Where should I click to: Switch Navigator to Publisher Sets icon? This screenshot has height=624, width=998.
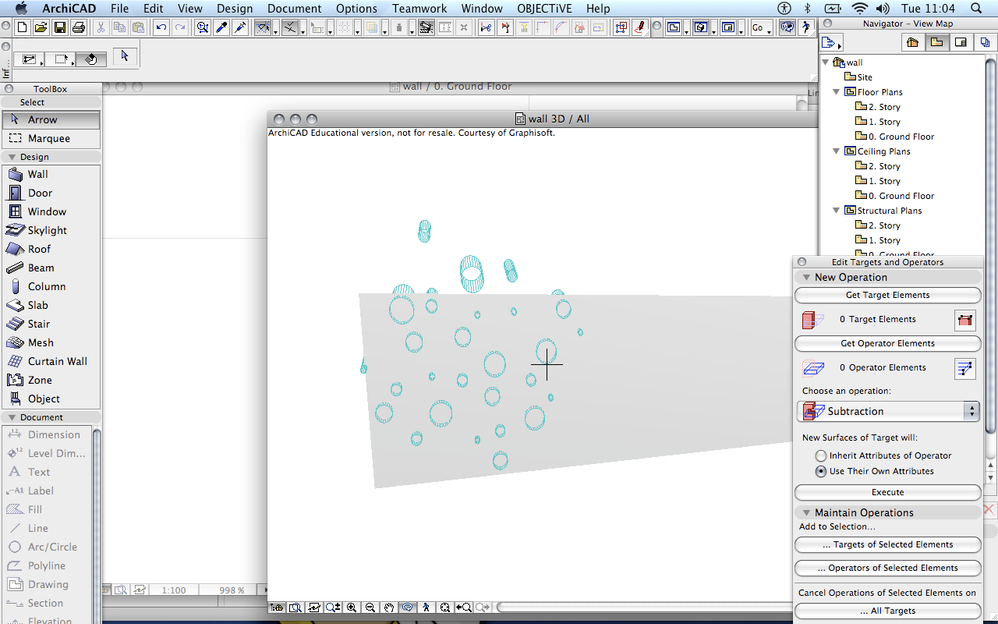tap(985, 42)
